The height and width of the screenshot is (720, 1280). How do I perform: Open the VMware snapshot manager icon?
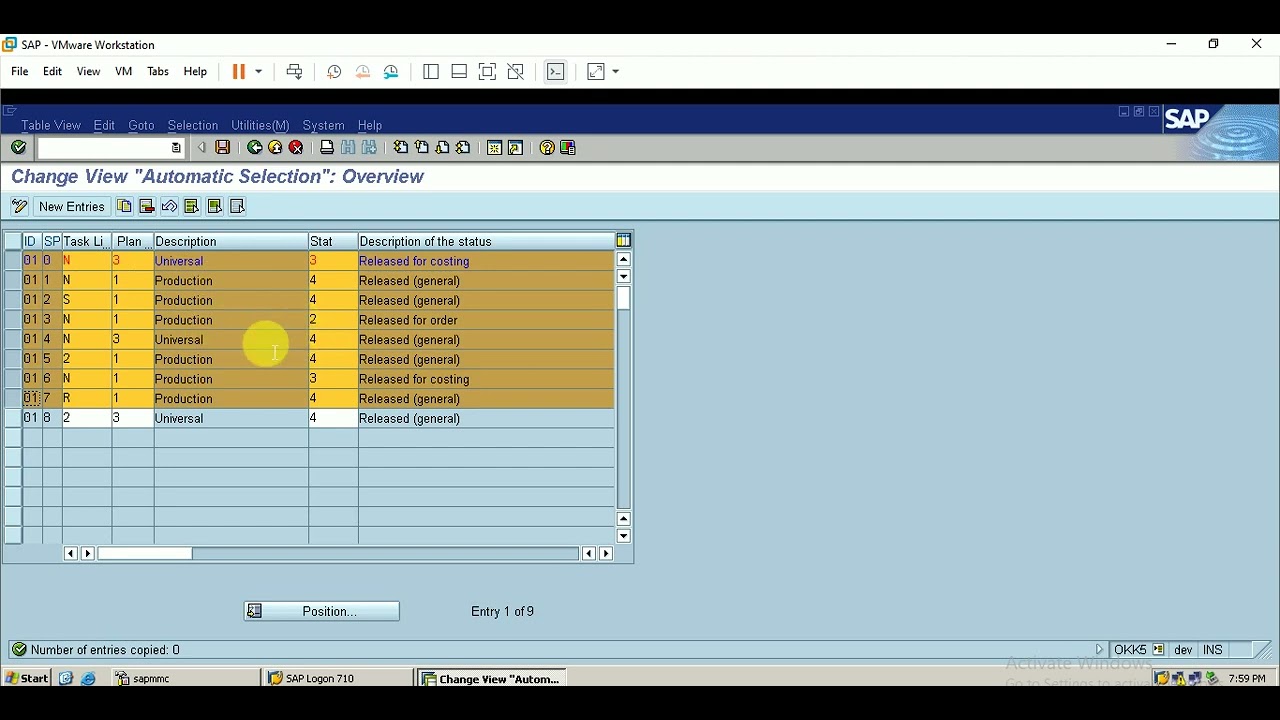[391, 72]
